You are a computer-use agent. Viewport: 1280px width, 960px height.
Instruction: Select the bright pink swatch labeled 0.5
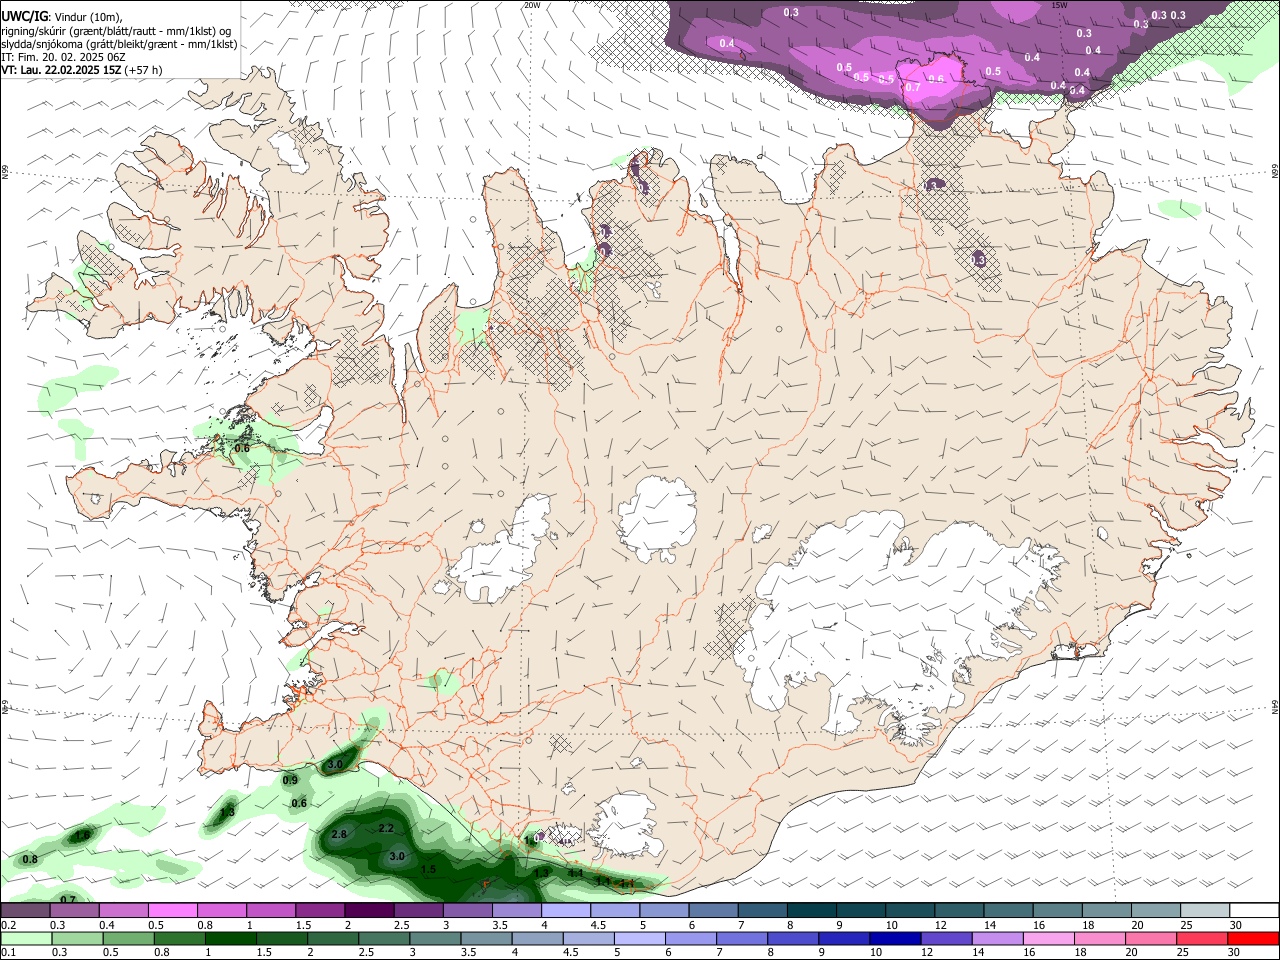172,910
